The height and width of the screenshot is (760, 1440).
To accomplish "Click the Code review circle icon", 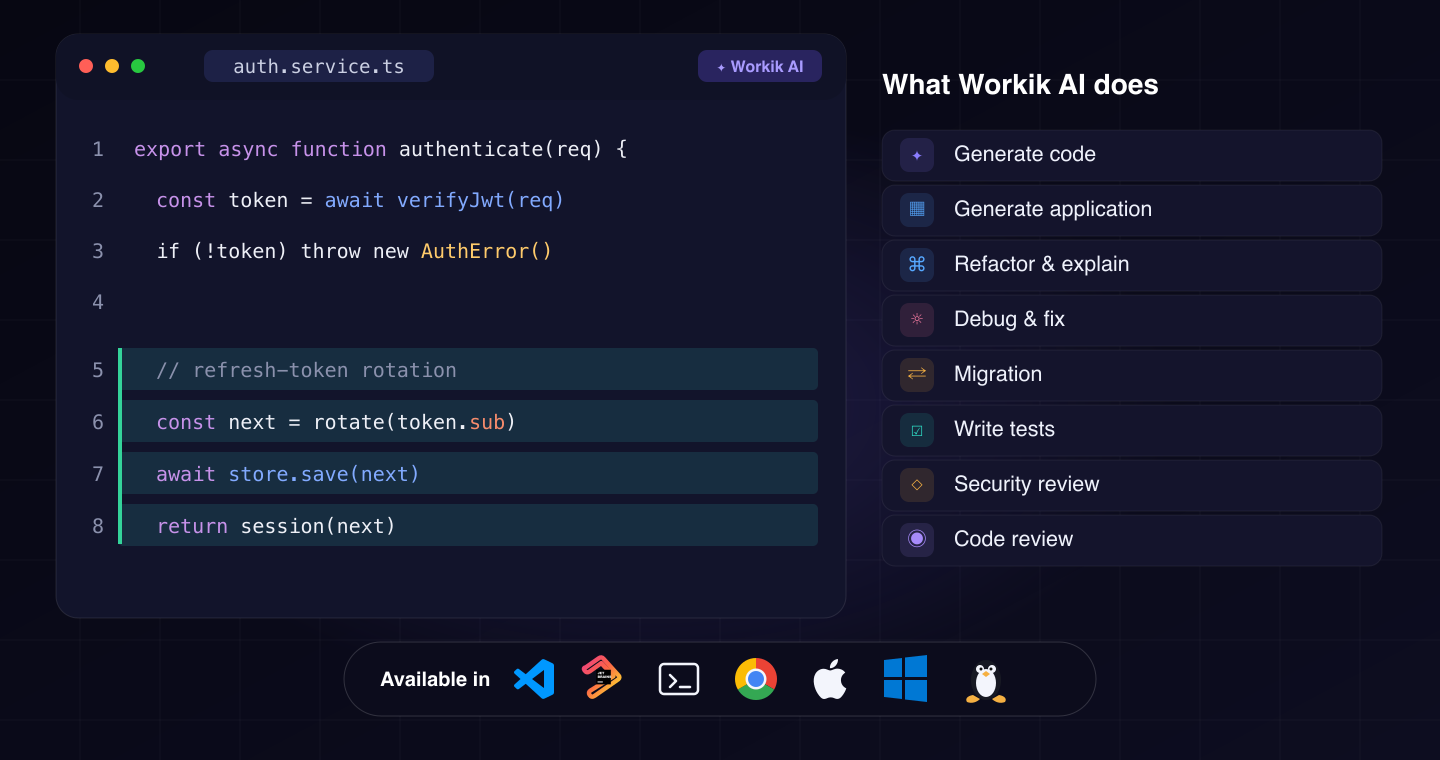I will (917, 540).
